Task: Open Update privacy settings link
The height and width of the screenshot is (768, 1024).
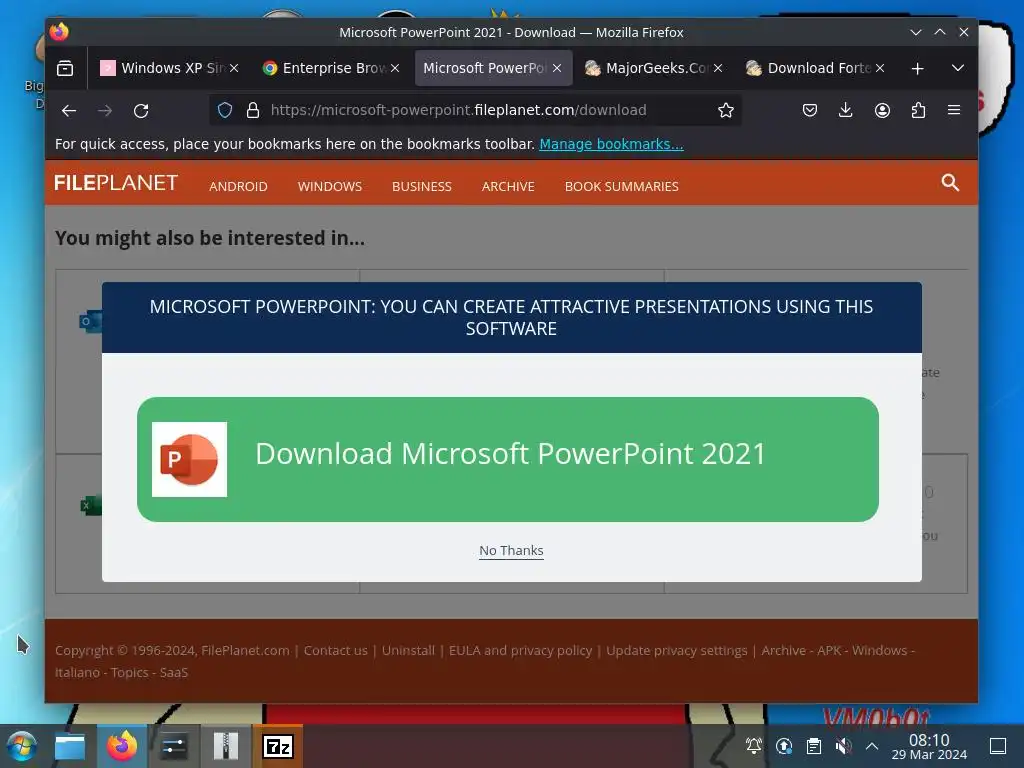Action: (677, 650)
